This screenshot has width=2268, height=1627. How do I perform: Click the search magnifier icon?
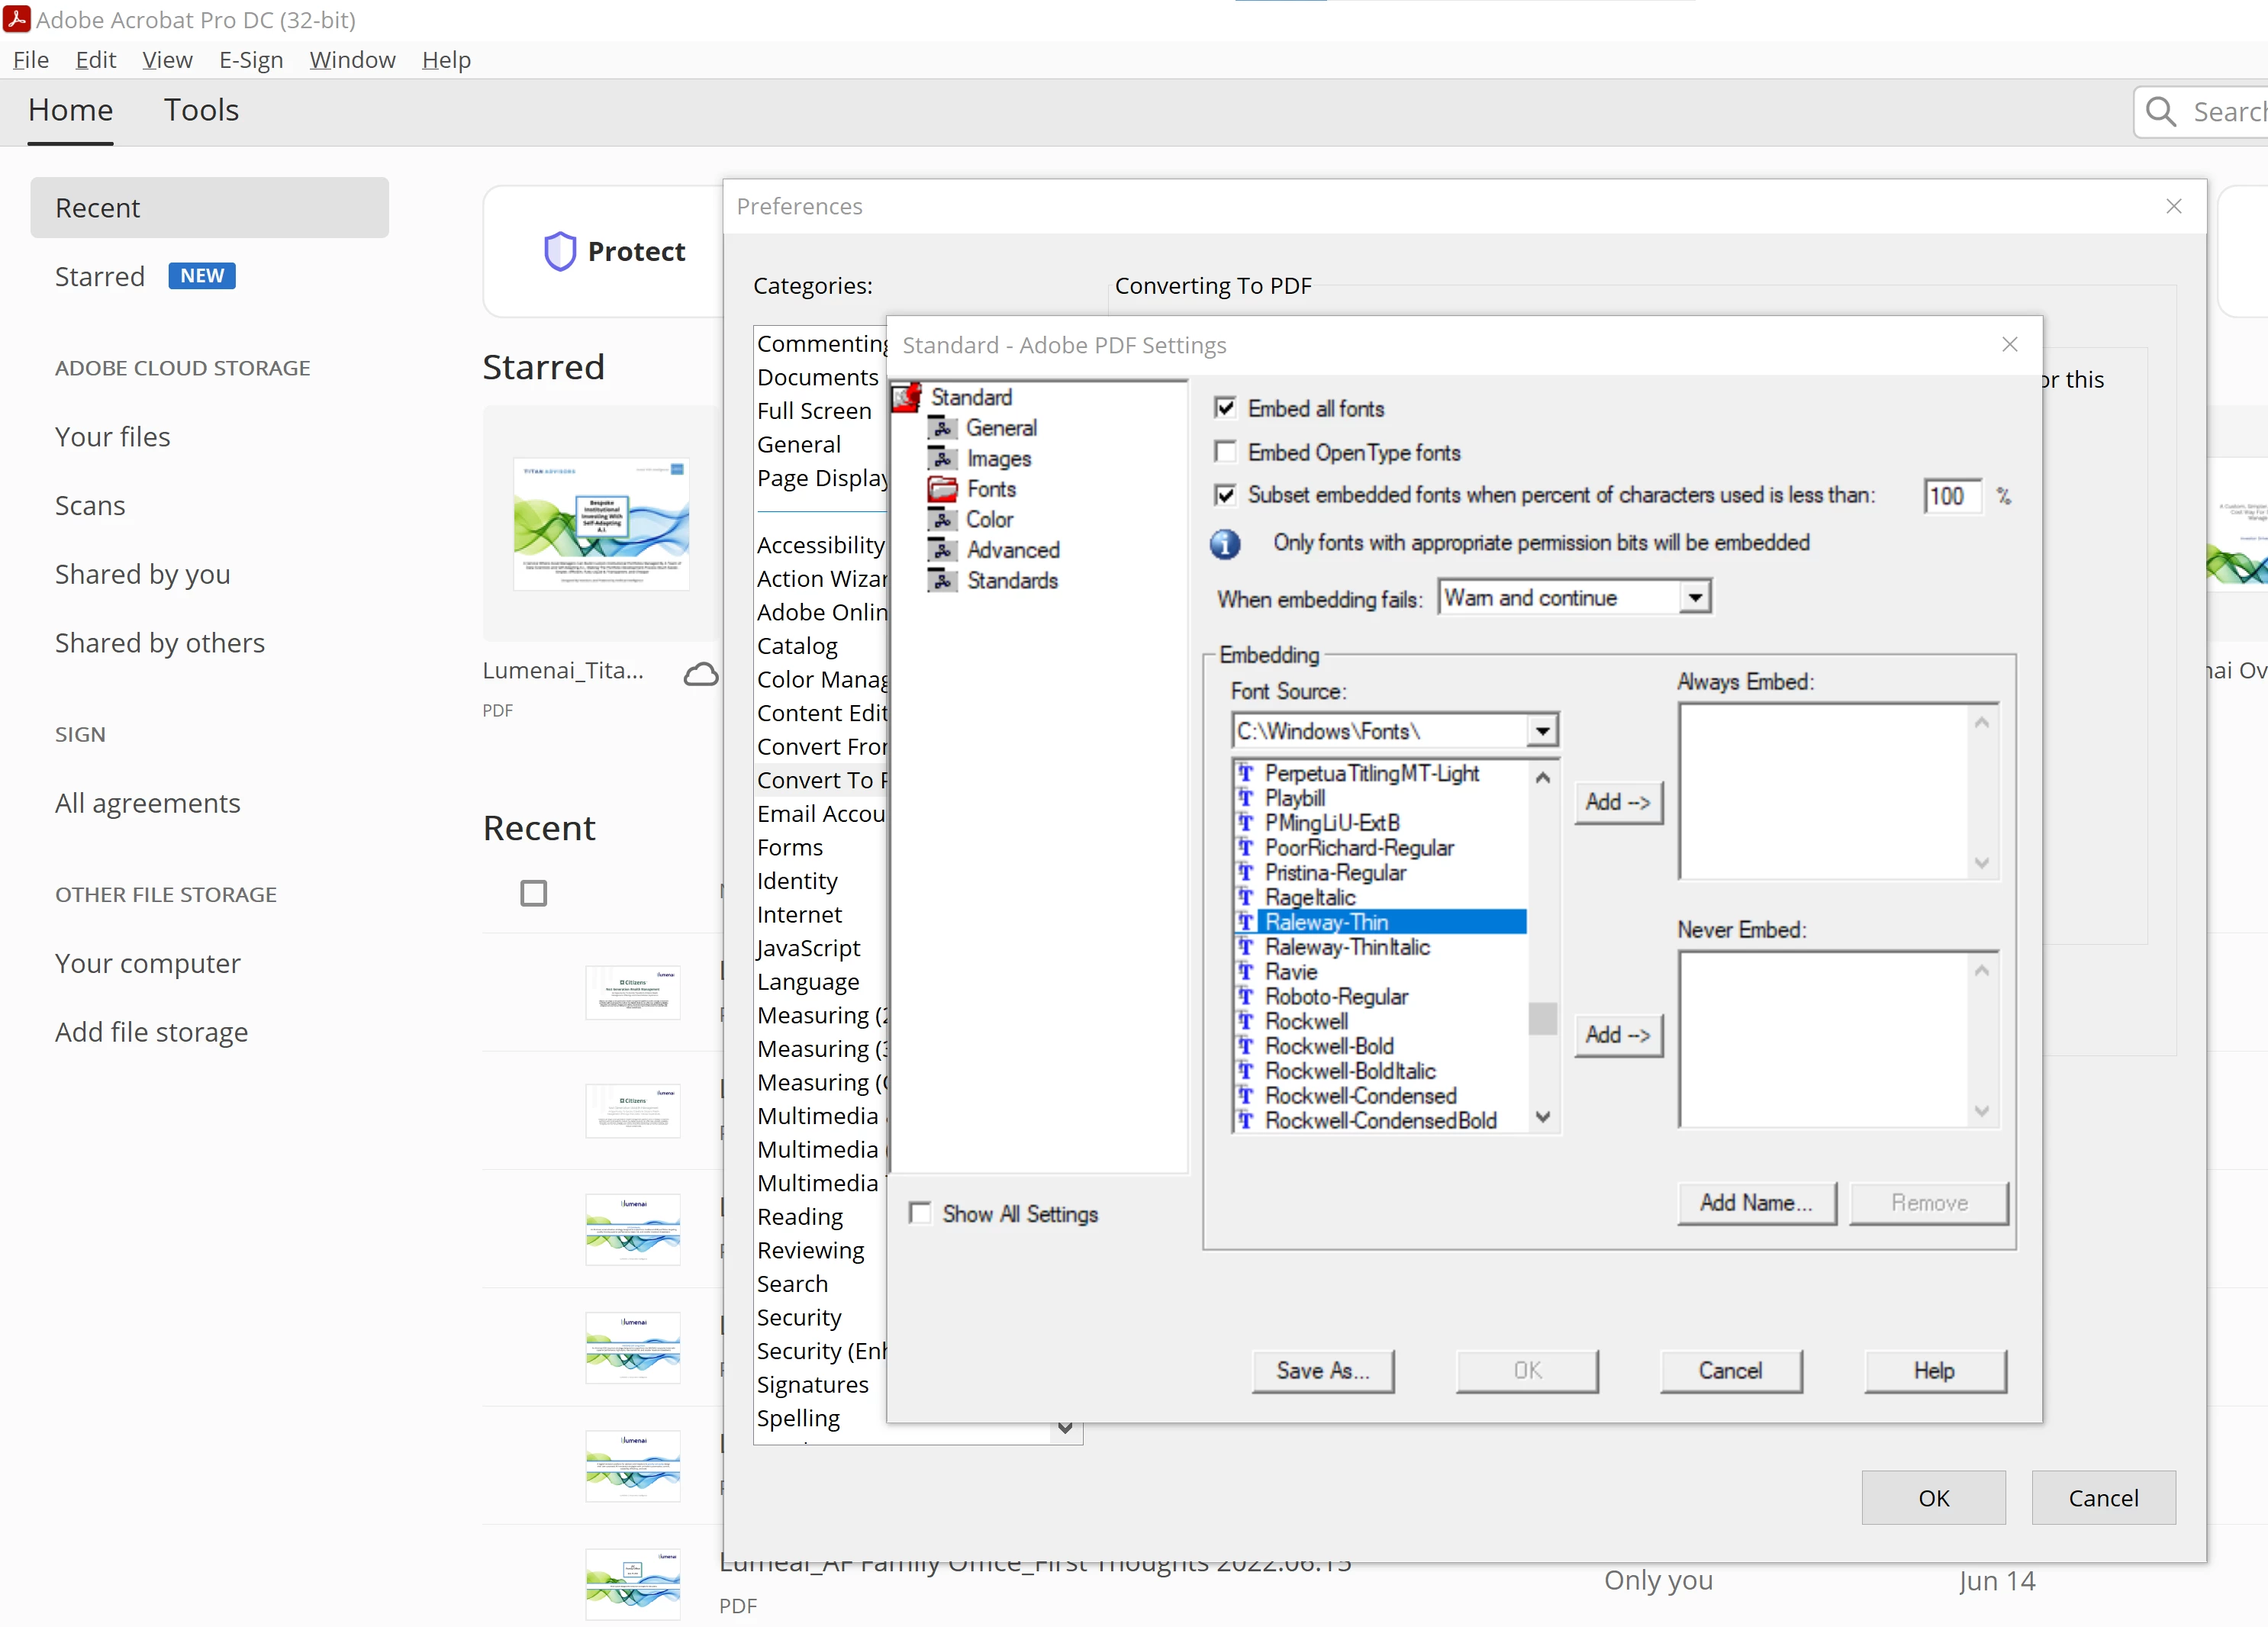tap(2161, 112)
